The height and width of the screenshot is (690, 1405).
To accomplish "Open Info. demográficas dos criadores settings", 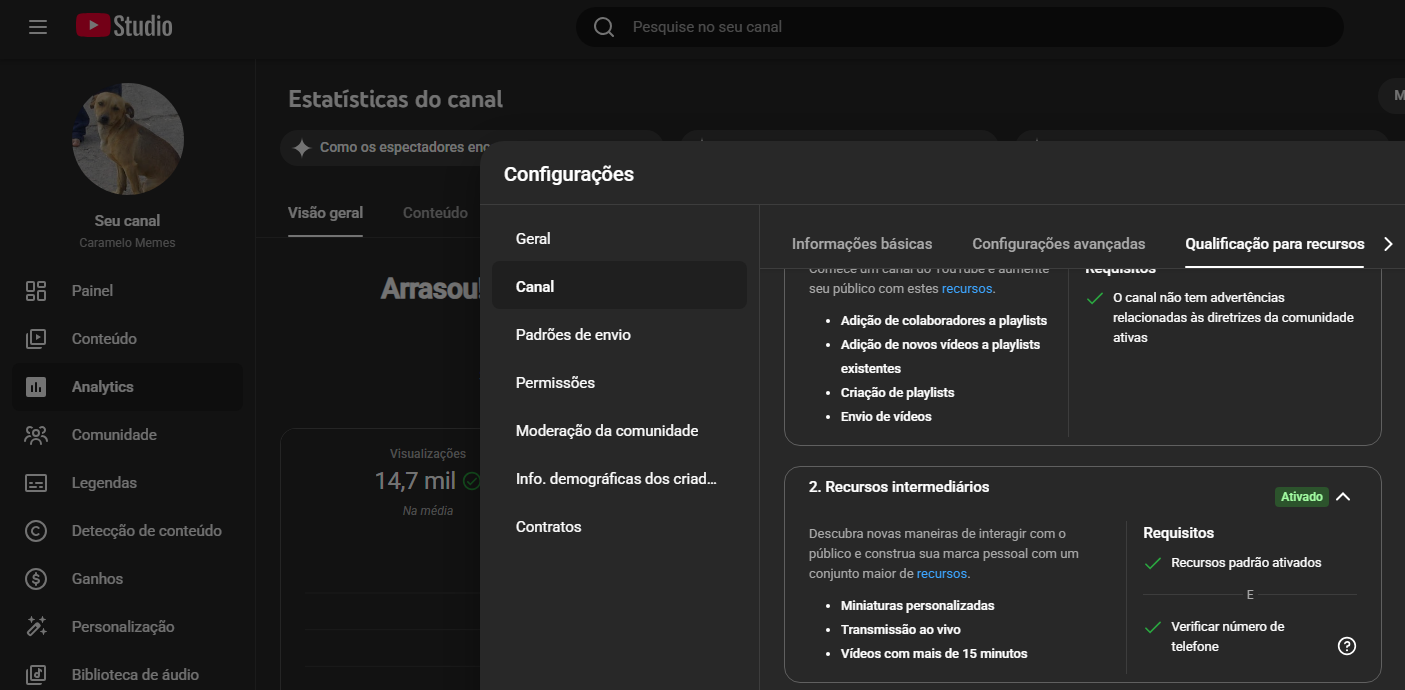I will pyautogui.click(x=619, y=479).
